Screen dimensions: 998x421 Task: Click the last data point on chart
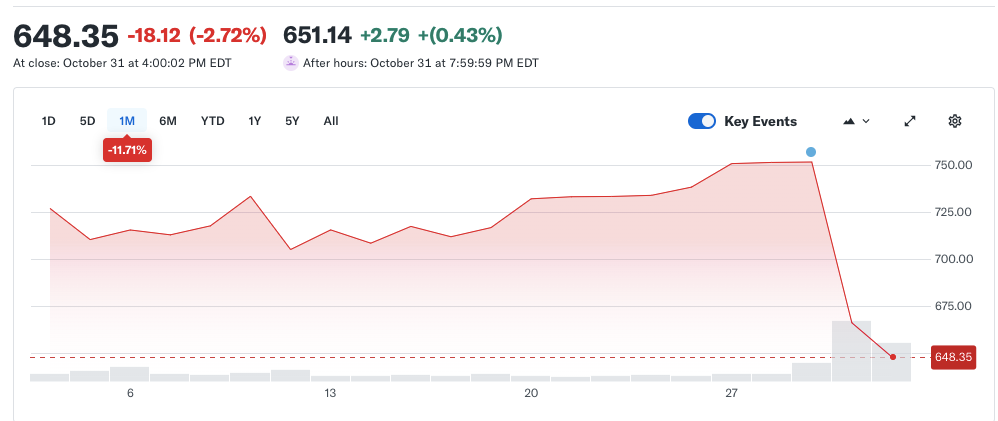pyautogui.click(x=892, y=356)
